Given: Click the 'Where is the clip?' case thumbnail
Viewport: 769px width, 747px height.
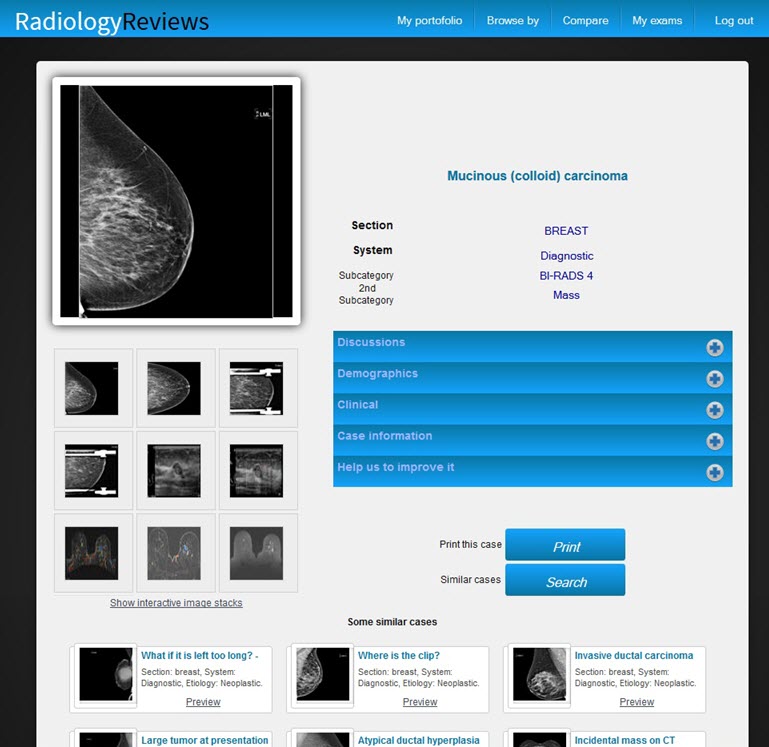Looking at the screenshot, I should pos(323,674).
